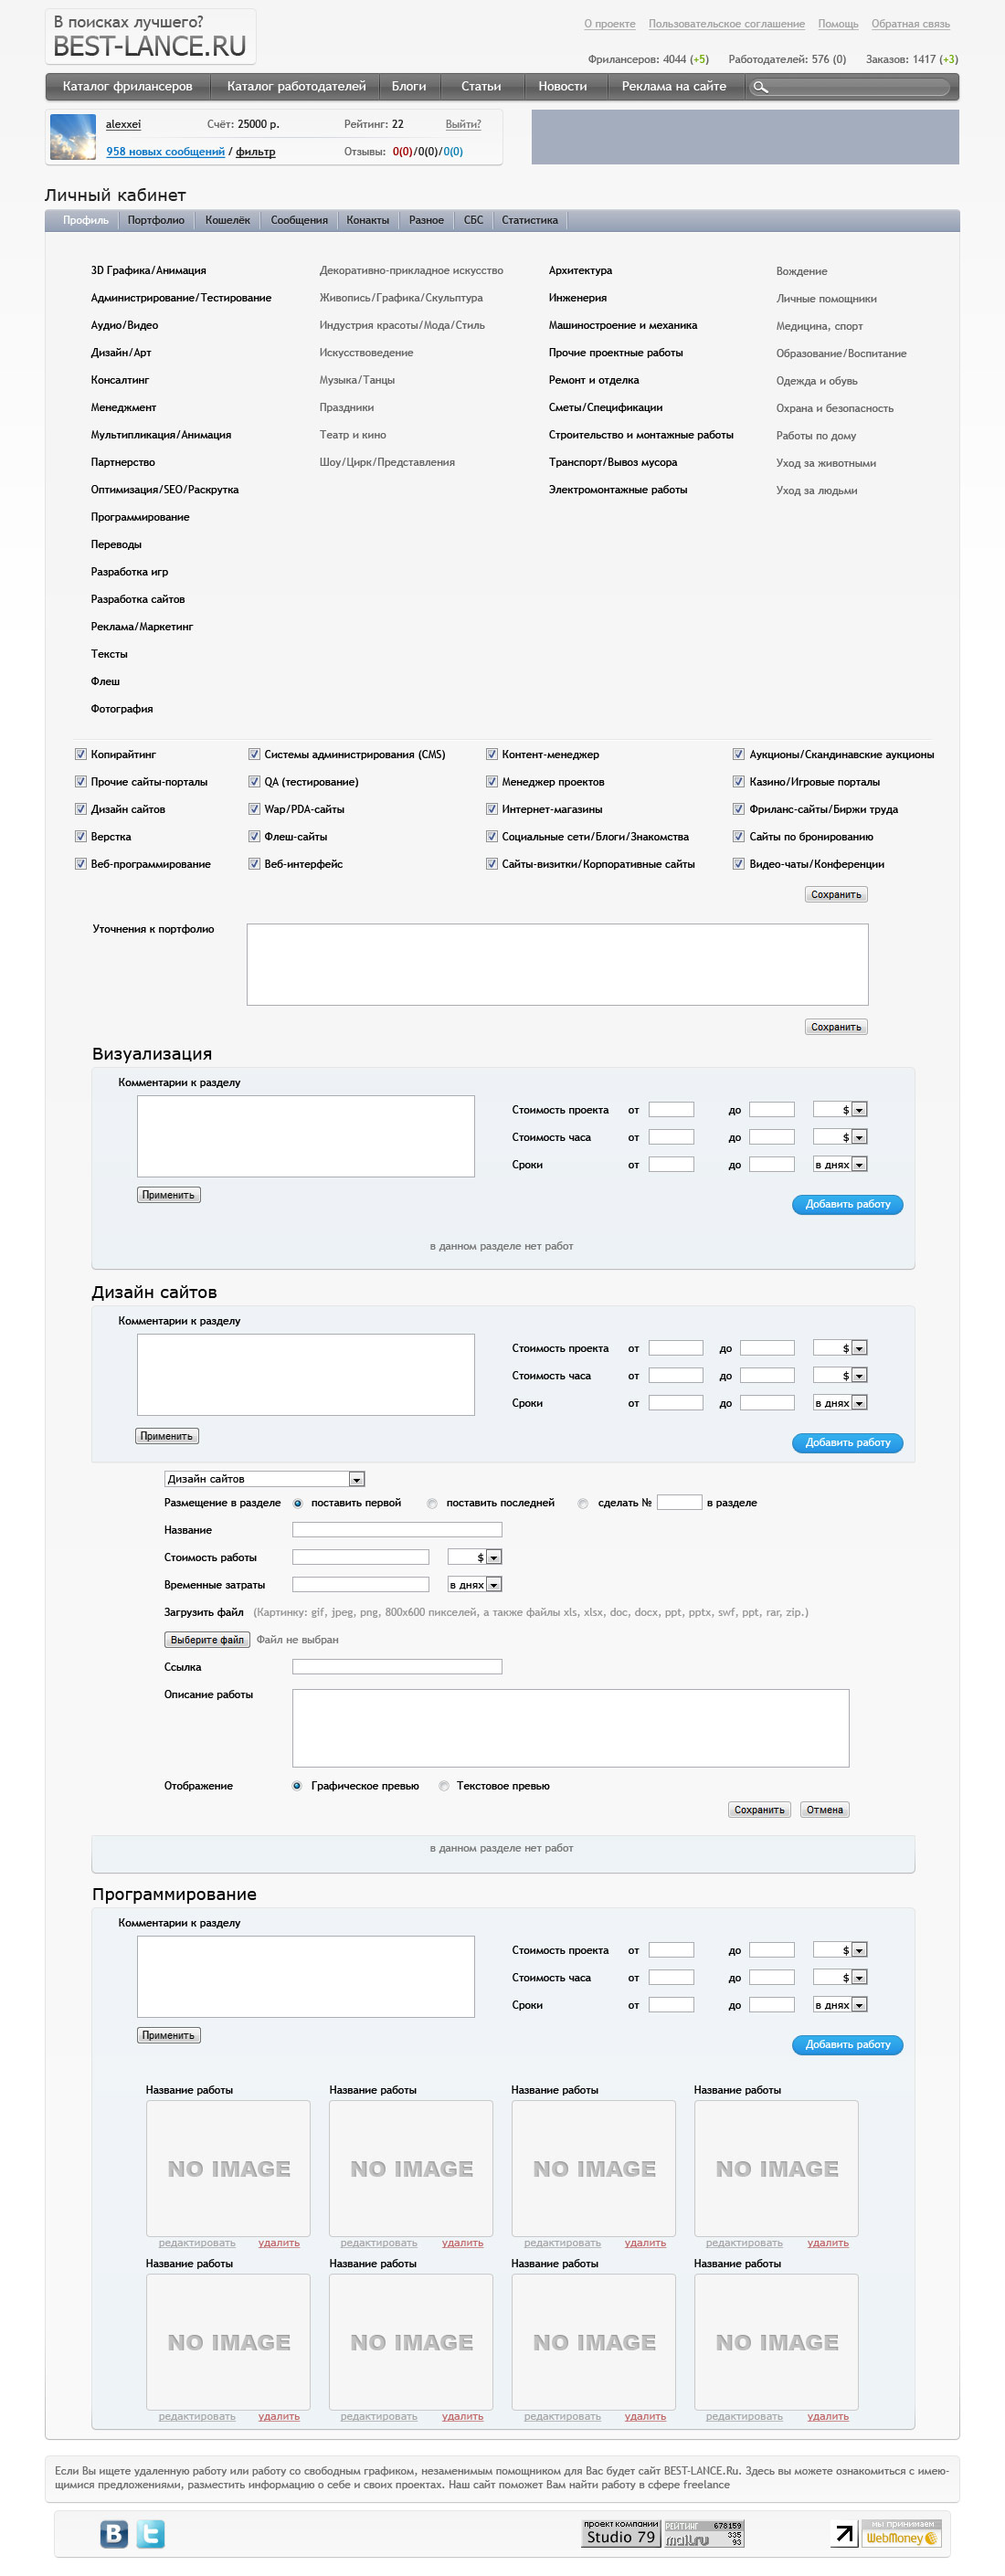Switch to the Портфолио tab

pos(156,220)
